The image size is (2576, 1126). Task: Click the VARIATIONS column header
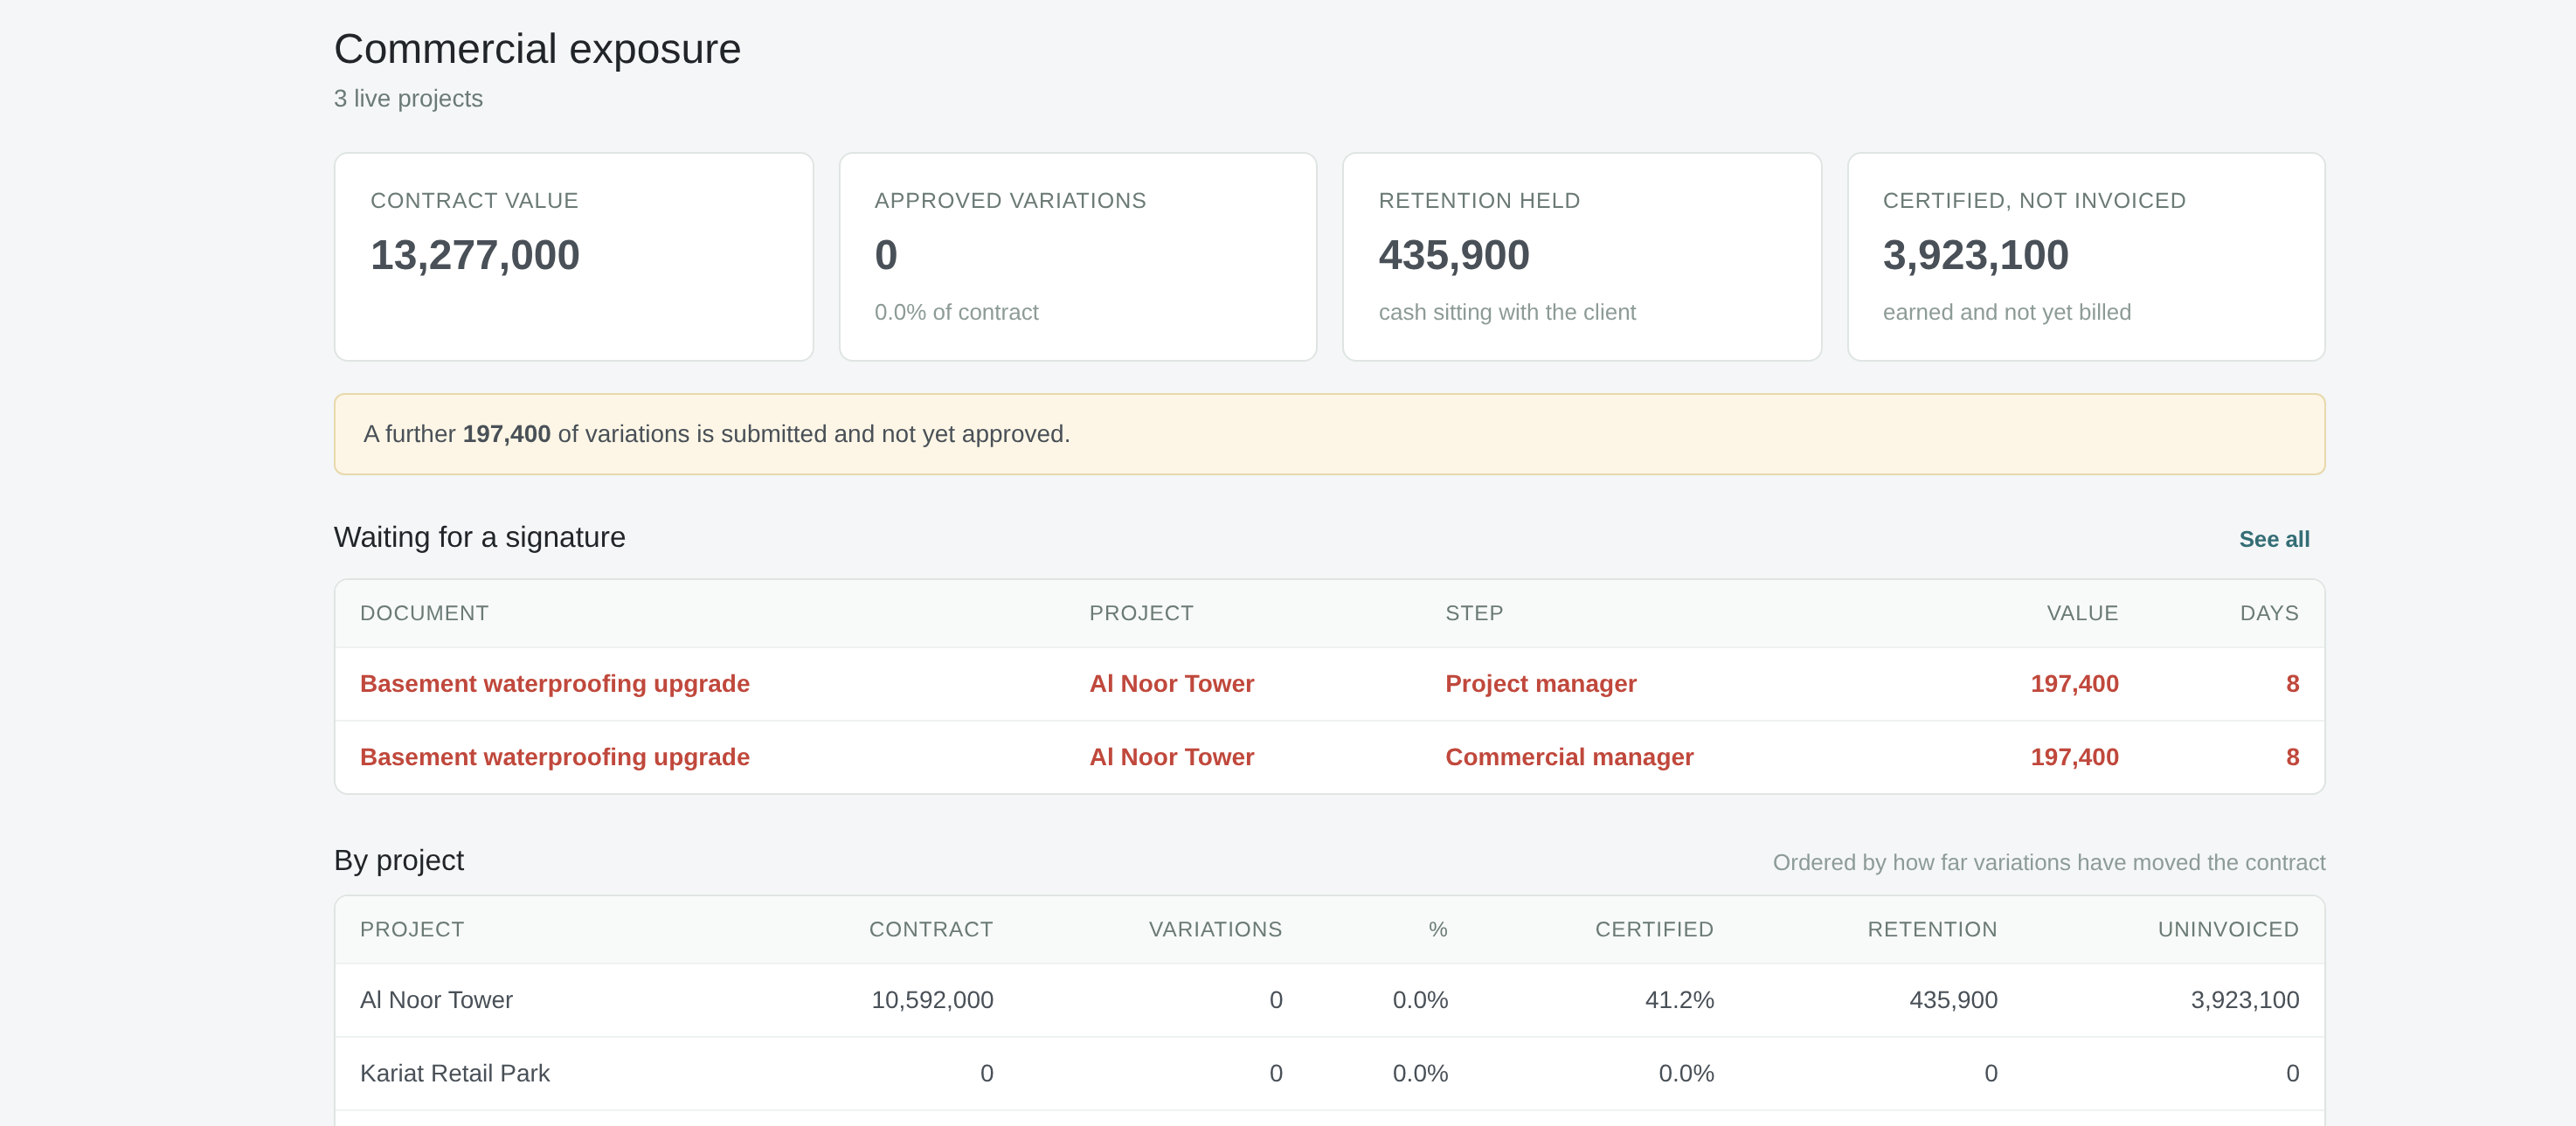coord(1215,929)
